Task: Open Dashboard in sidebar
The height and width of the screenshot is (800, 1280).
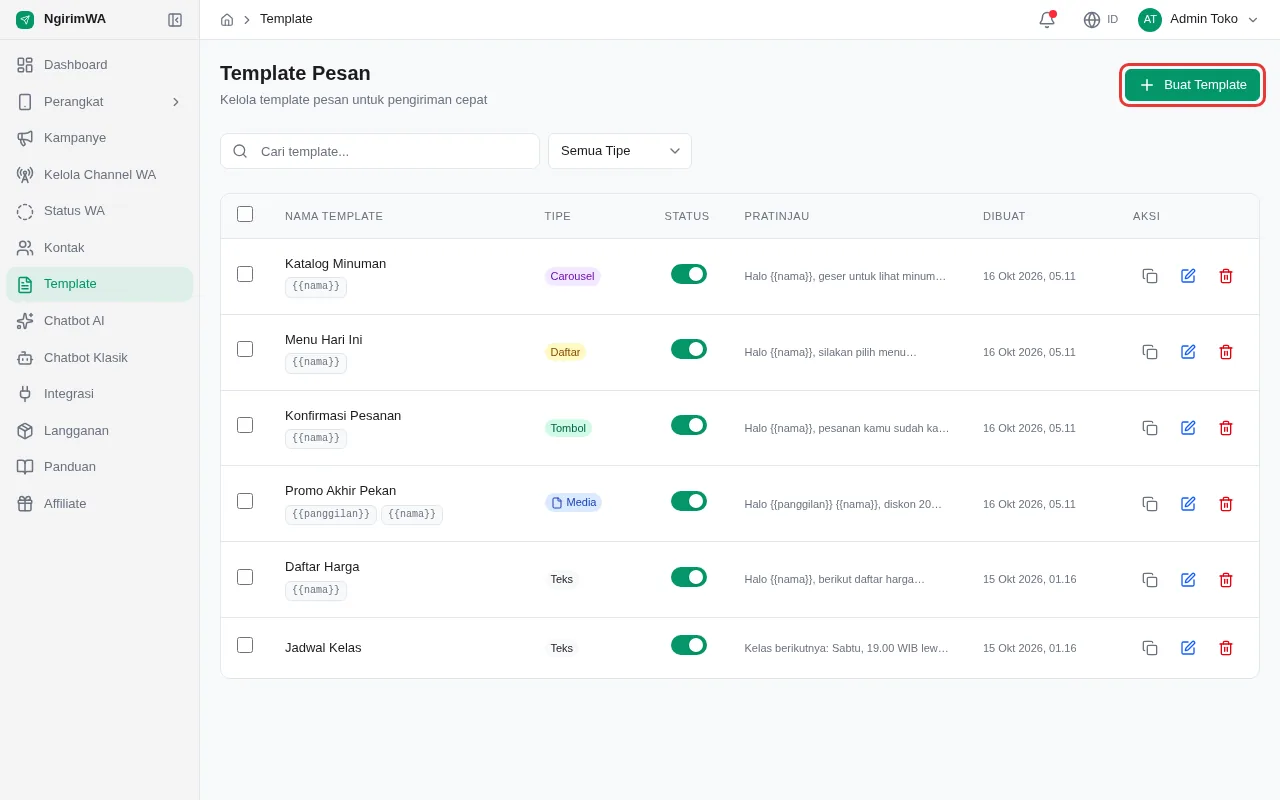Action: pyautogui.click(x=100, y=65)
